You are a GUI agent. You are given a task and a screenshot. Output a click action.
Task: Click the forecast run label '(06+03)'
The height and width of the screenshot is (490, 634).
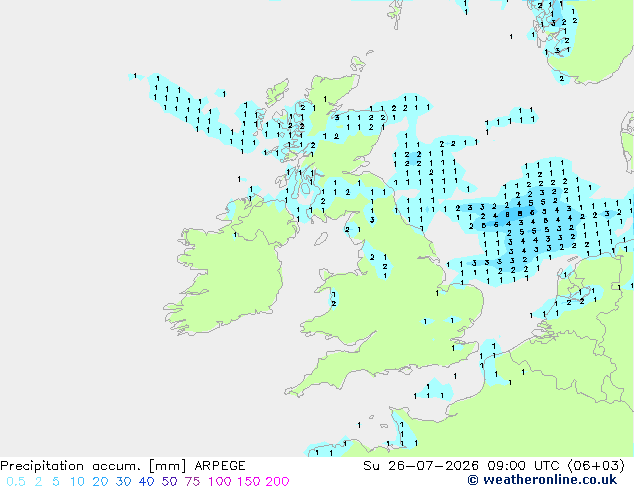(x=596, y=466)
